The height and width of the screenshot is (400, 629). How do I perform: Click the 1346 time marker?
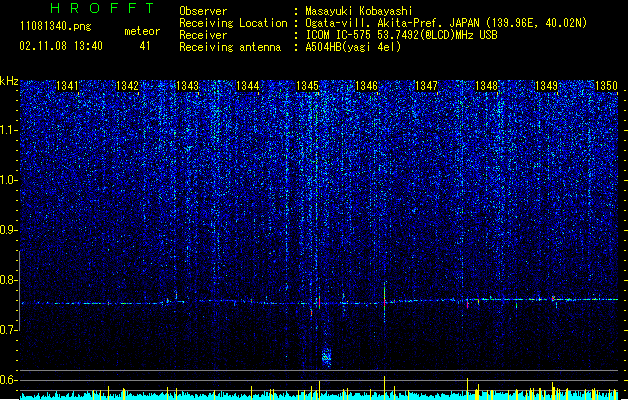[x=366, y=86]
